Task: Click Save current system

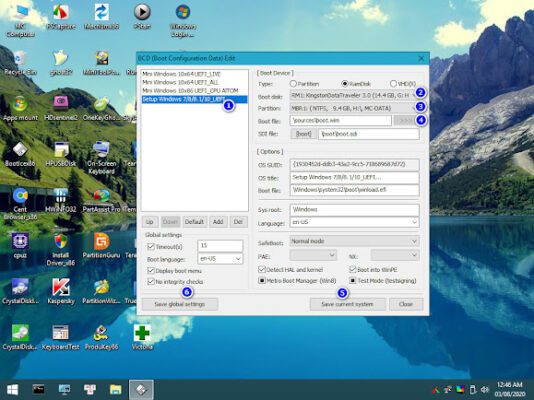Action: click(x=347, y=304)
